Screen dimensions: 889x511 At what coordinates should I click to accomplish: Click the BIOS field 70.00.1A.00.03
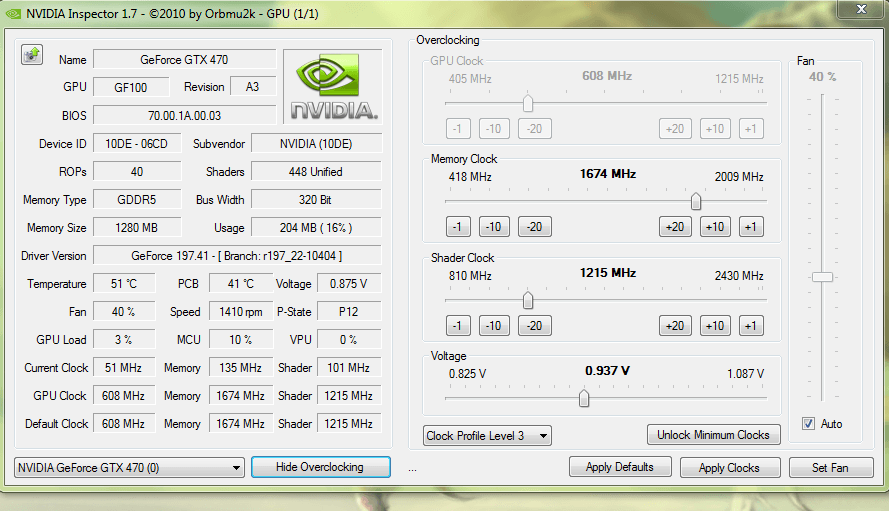pos(184,115)
